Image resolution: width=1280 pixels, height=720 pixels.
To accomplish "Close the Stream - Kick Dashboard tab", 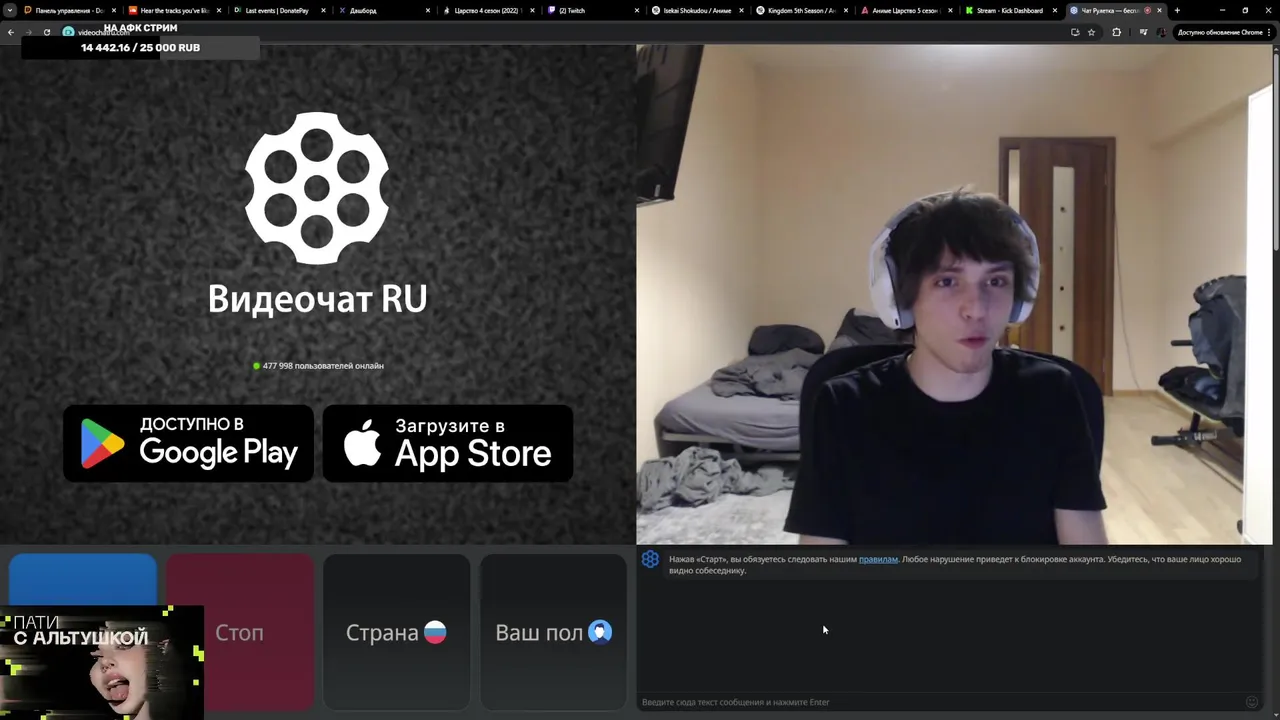I will 1055,10.
